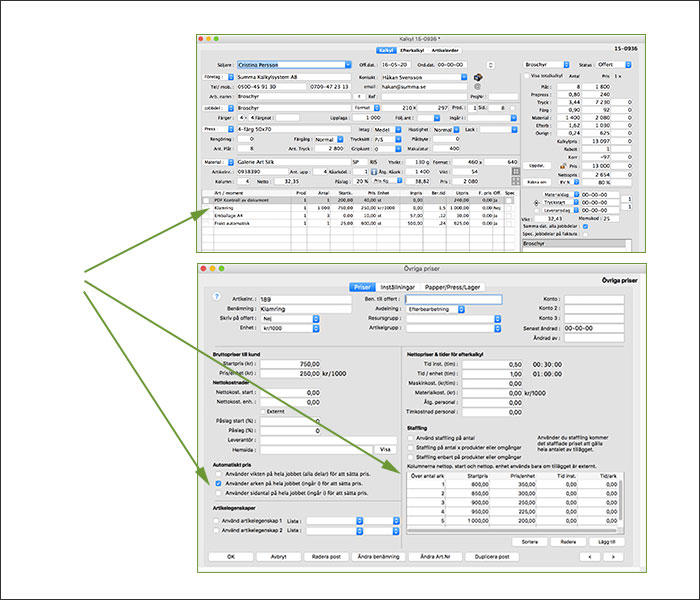Open the Artikelgrupp dropdown
This screenshot has height=600, width=700.
[x=497, y=329]
